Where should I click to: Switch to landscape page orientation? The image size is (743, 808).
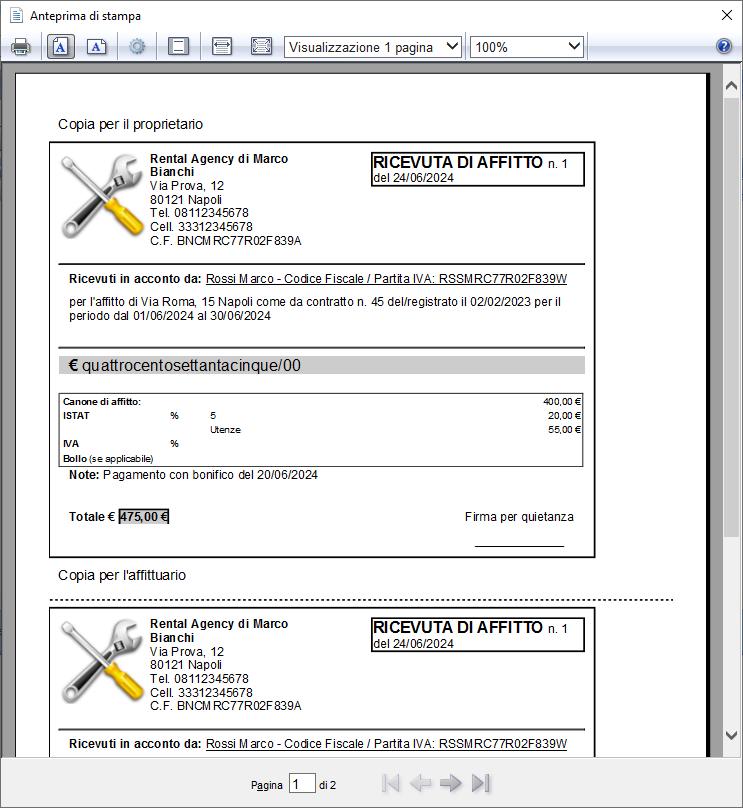coord(96,47)
